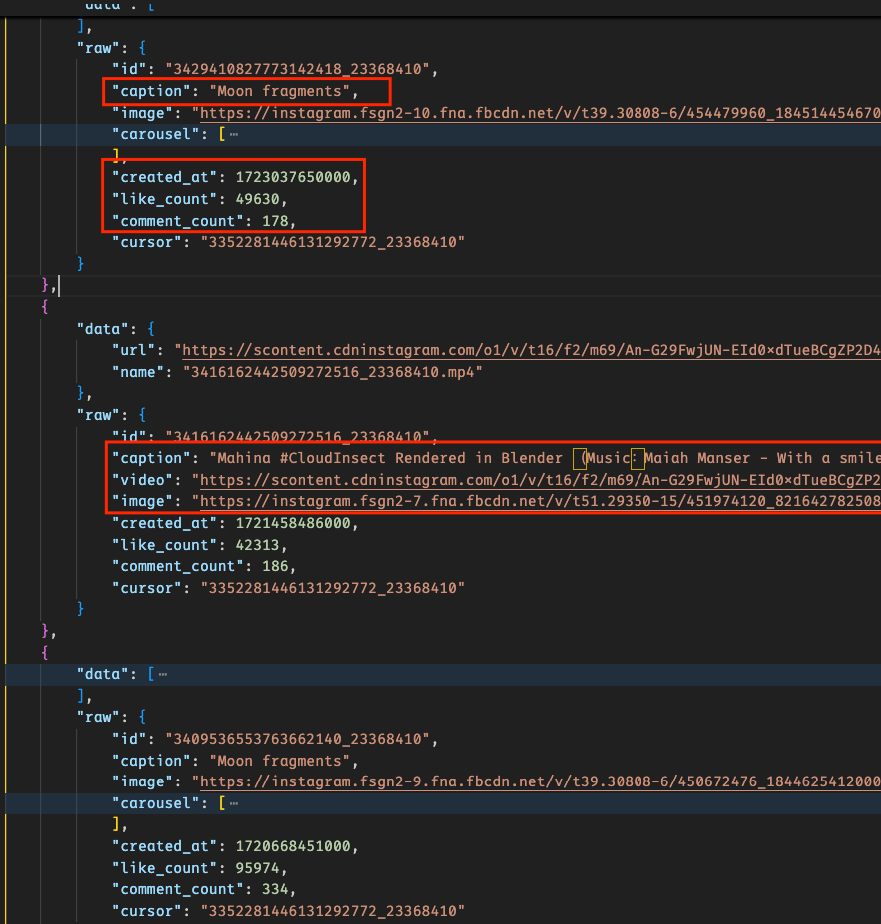Open the fsgn2-10 image URL
The width and height of the screenshot is (881, 924).
[x=540, y=113]
